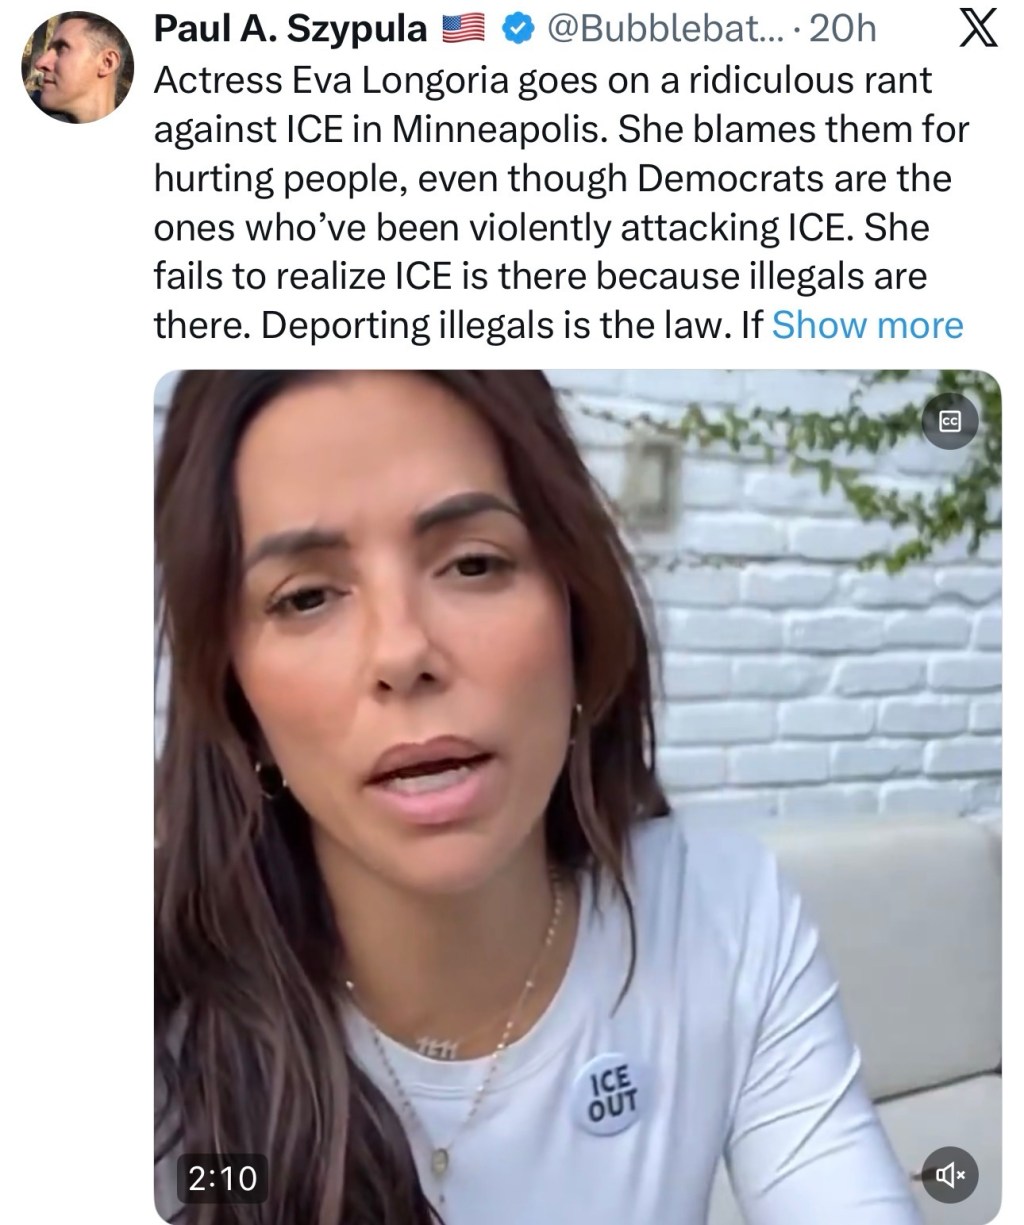Open Paul A. Szypula's profile avatar
Screen dimensions: 1024x1225
tap(78, 67)
